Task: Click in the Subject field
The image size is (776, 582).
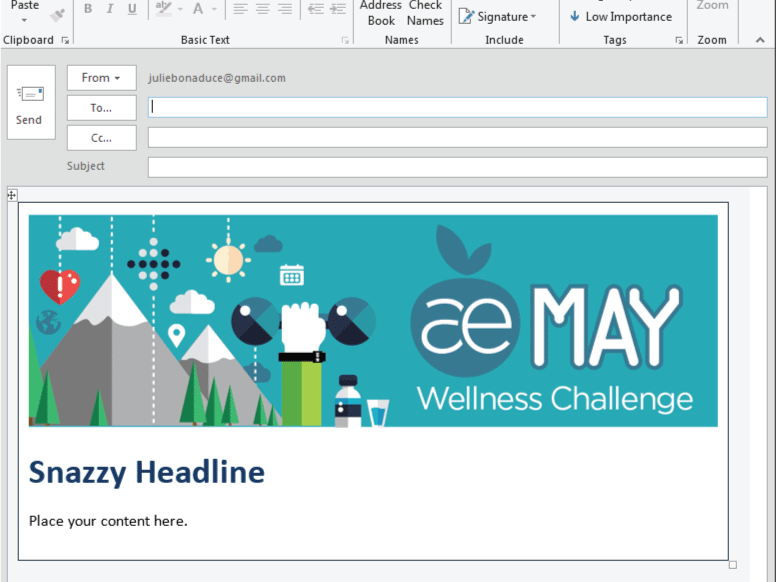Action: [x=458, y=167]
